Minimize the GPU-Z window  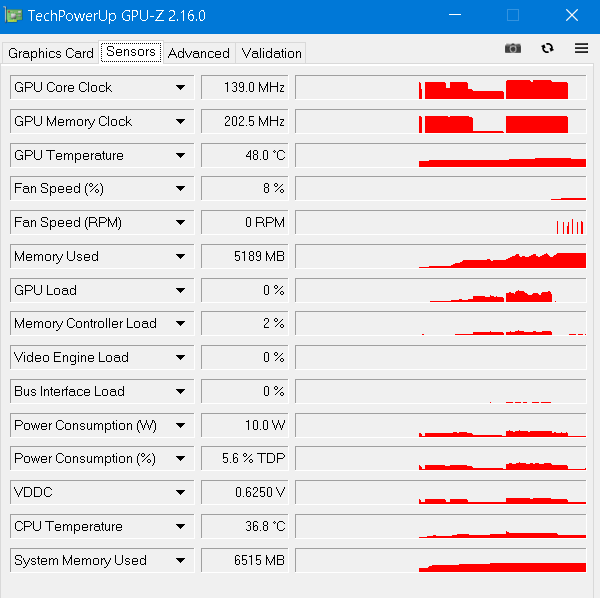coord(455,15)
